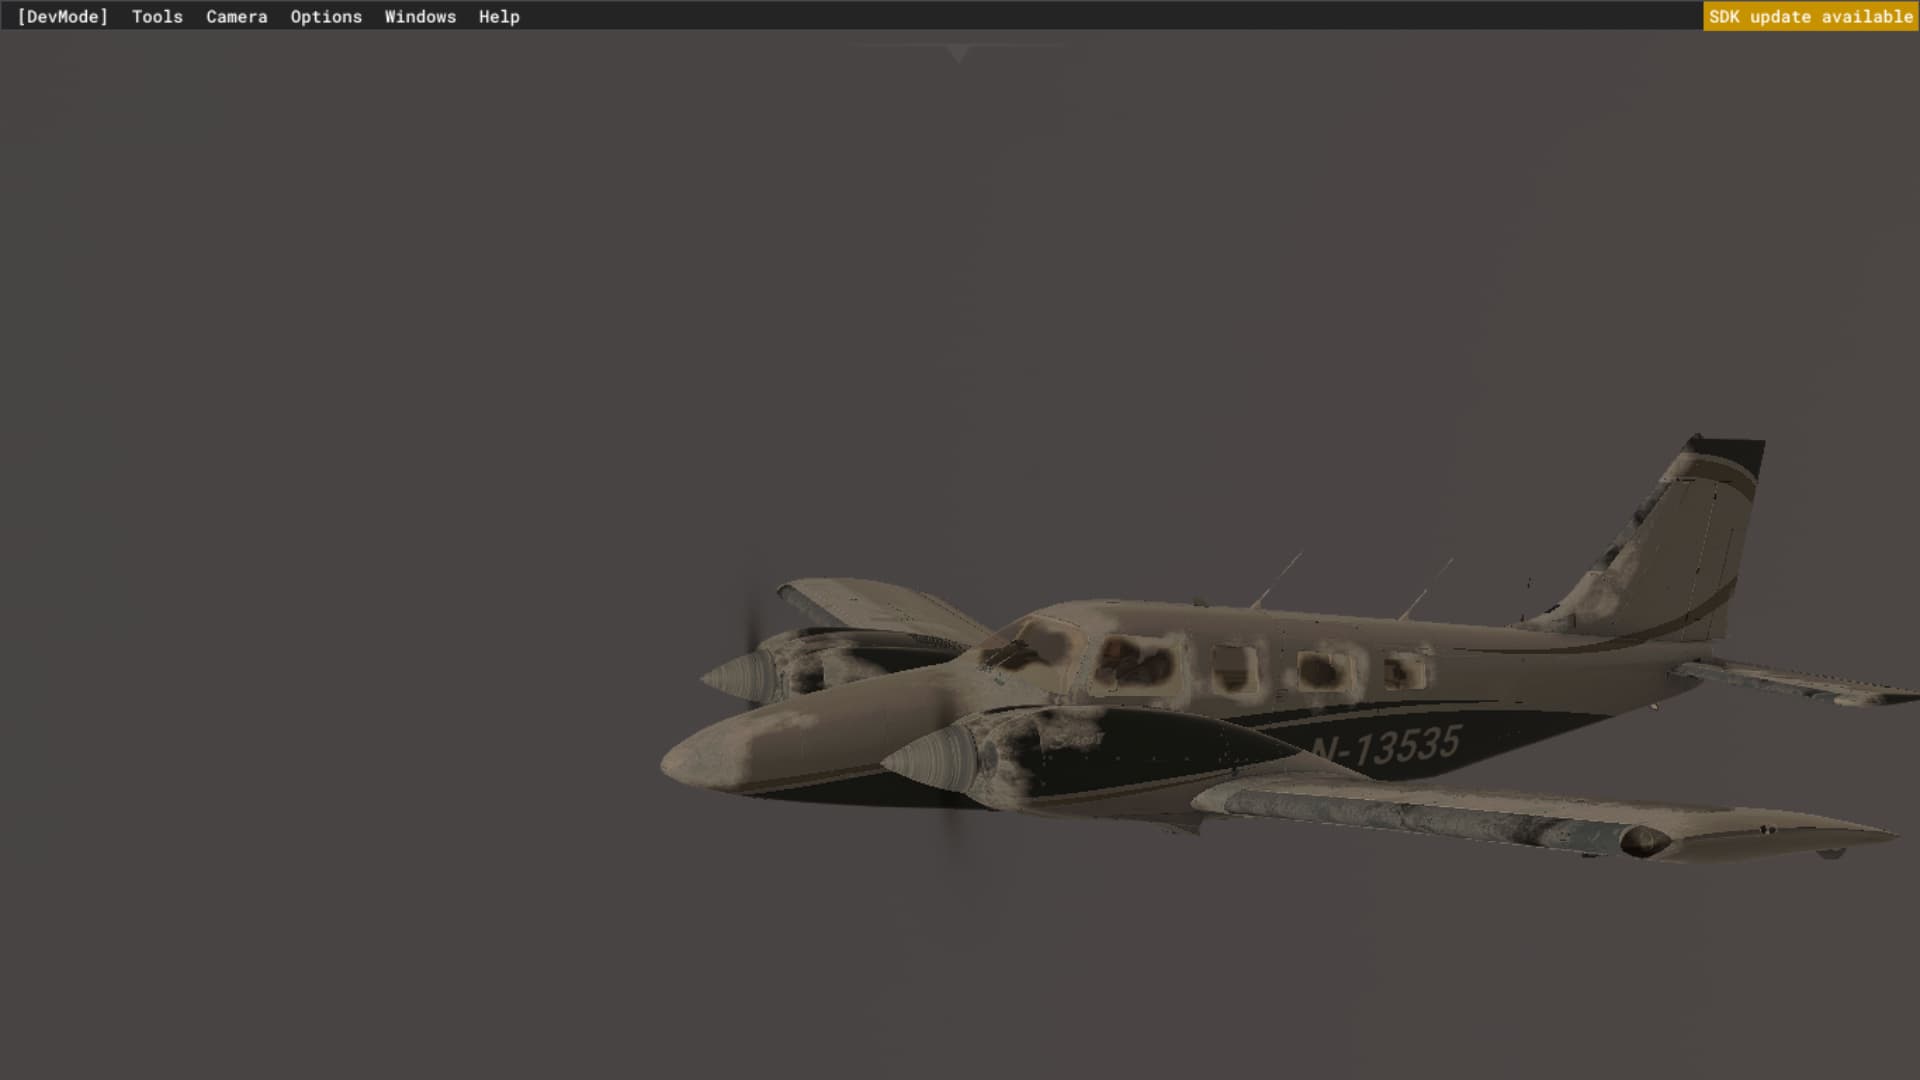Click the SDK update available notice
The width and height of the screenshot is (1920, 1080).
click(1810, 16)
